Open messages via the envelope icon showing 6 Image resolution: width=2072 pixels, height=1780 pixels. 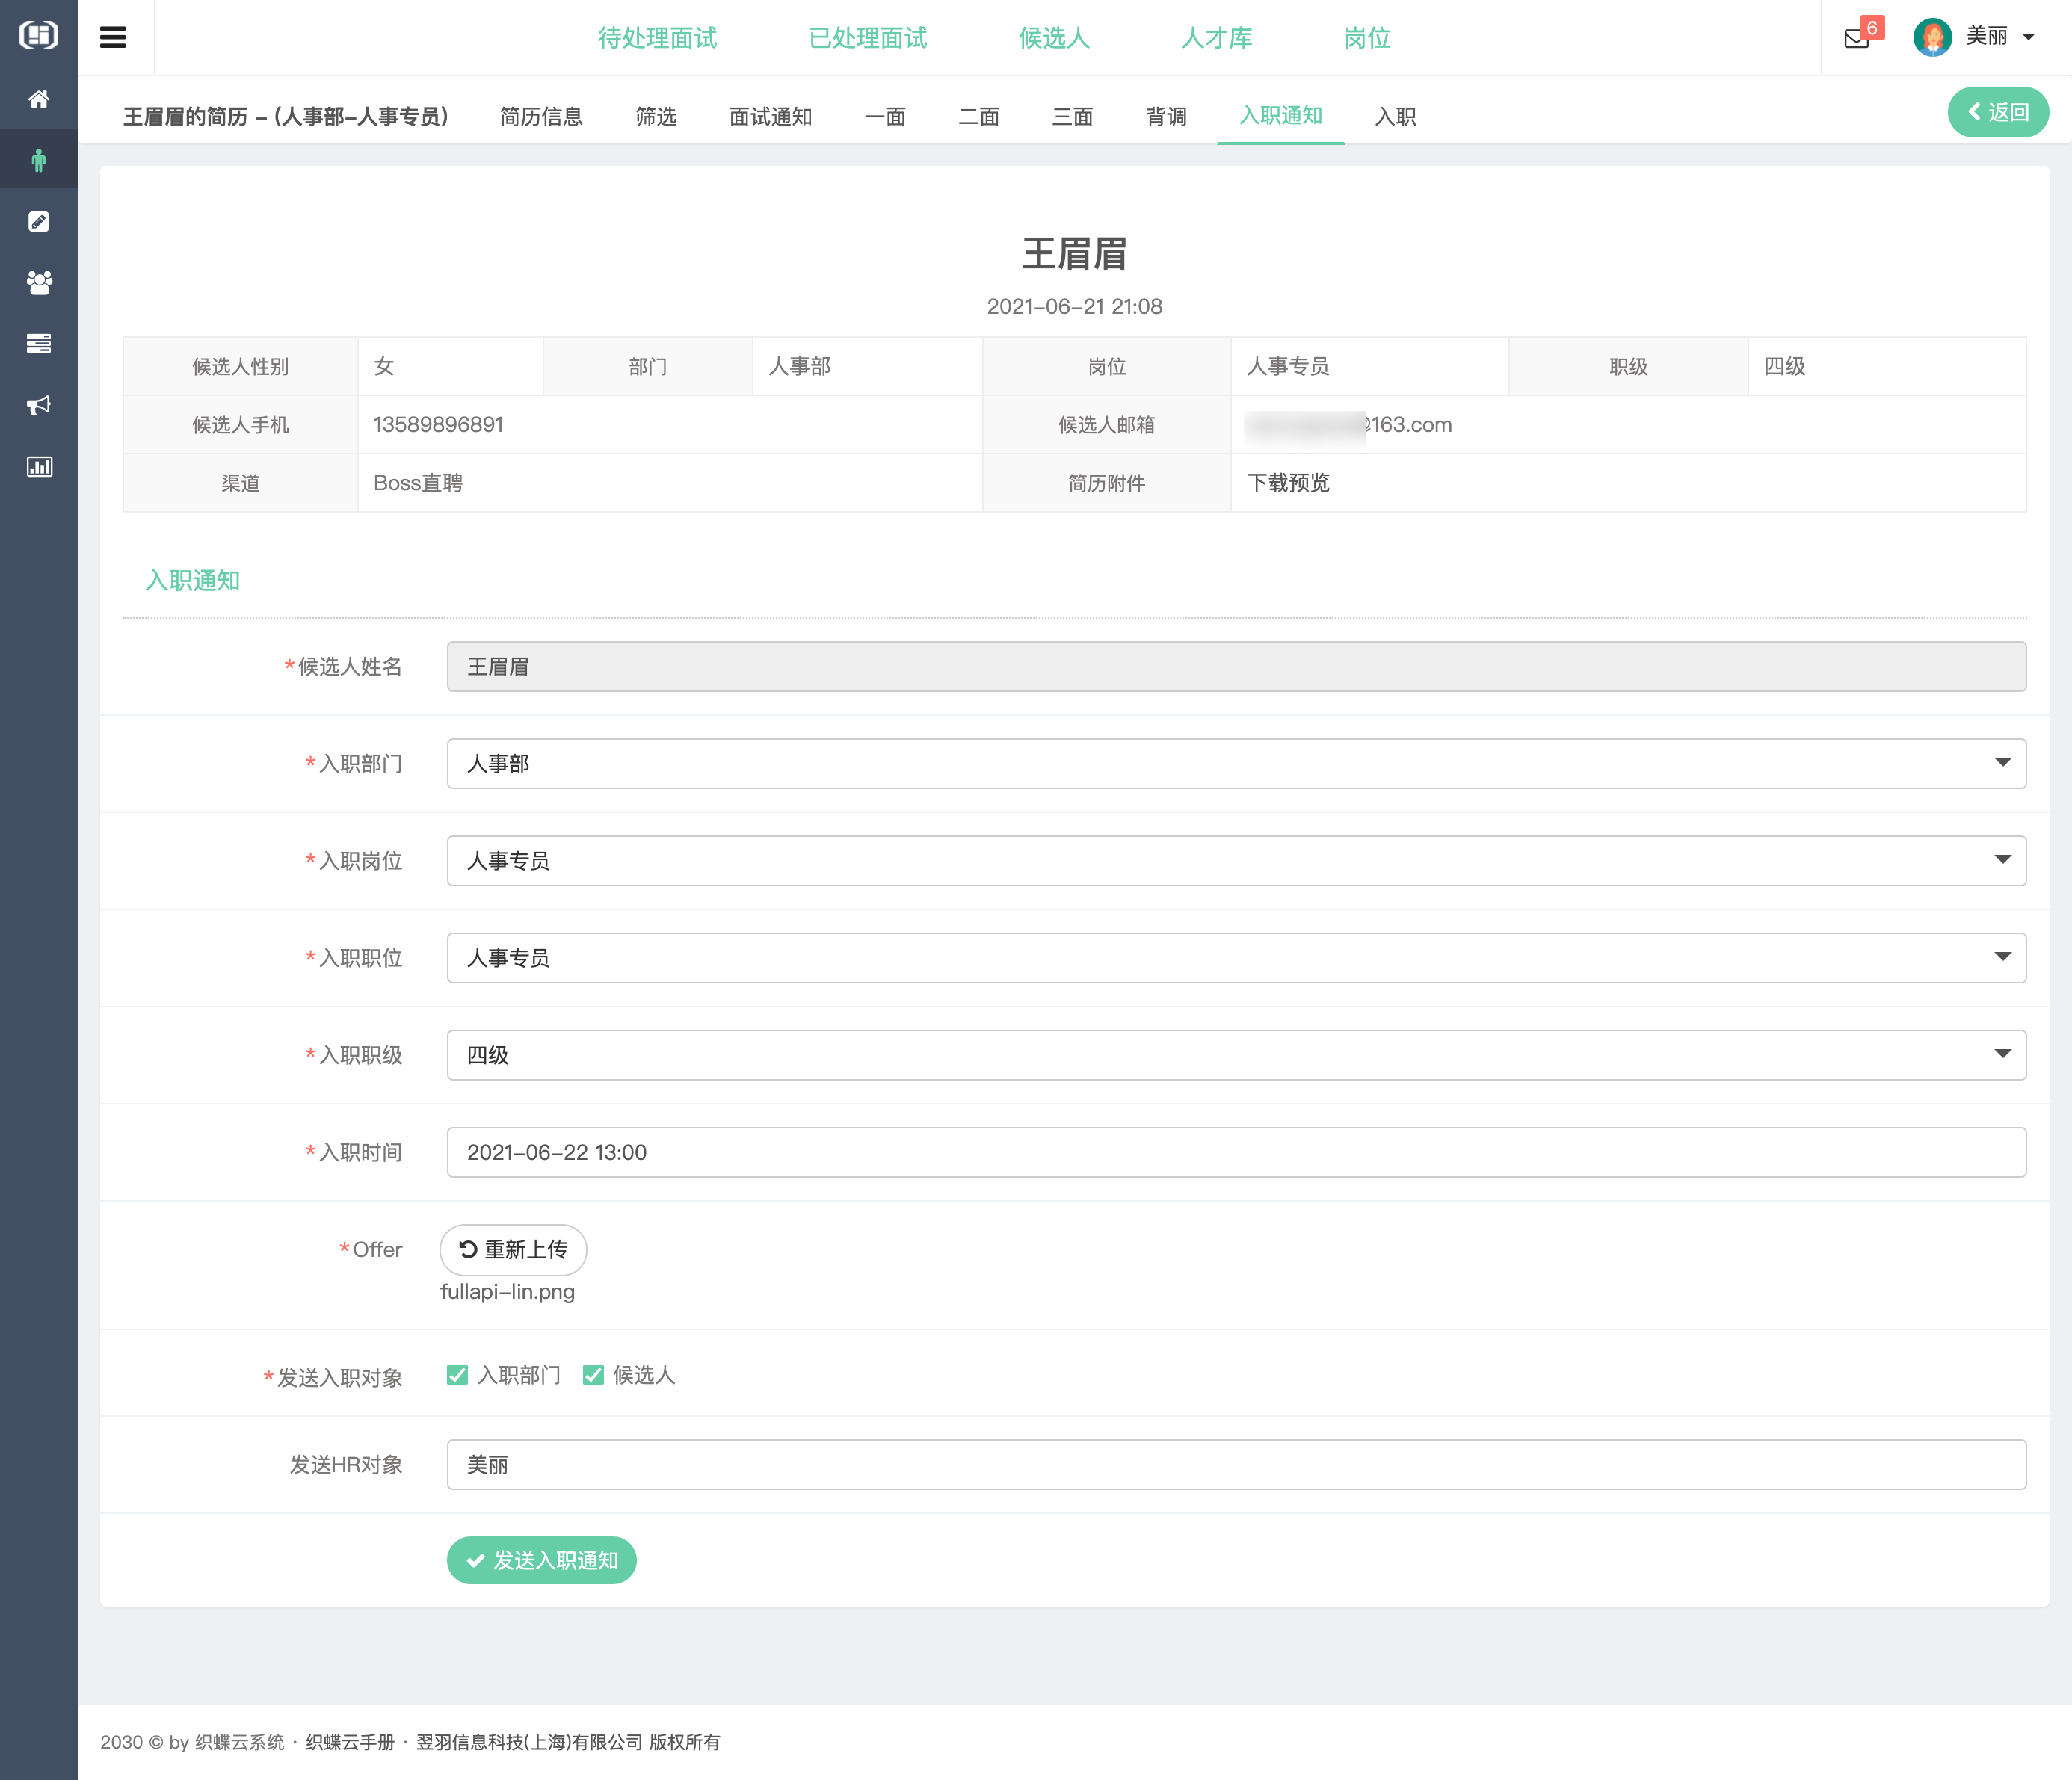pyautogui.click(x=1856, y=38)
